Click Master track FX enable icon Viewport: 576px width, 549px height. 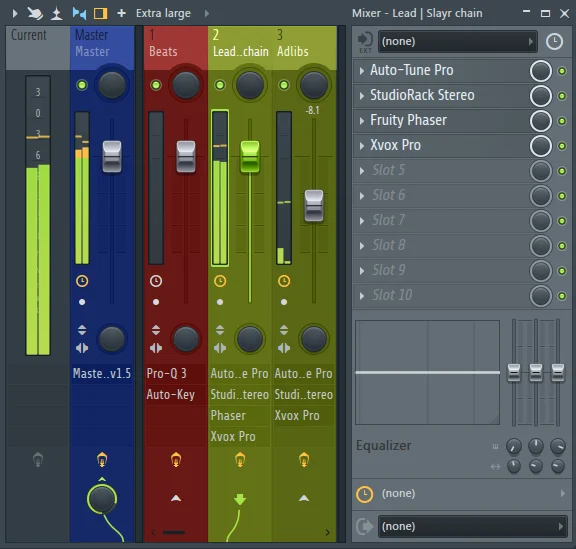click(x=102, y=459)
